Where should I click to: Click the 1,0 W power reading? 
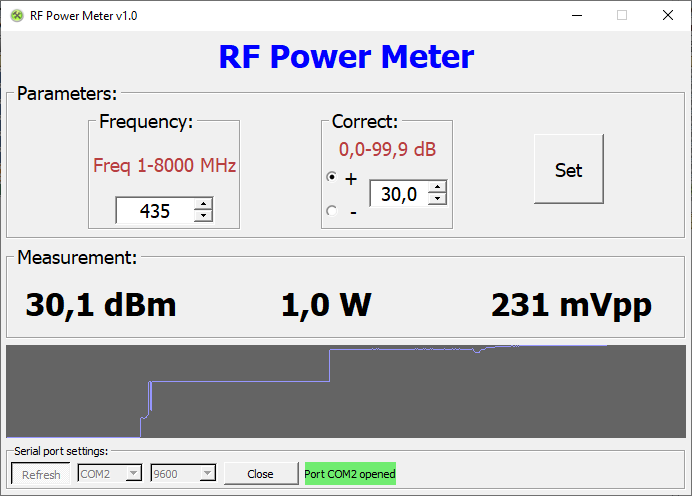pyautogui.click(x=326, y=305)
